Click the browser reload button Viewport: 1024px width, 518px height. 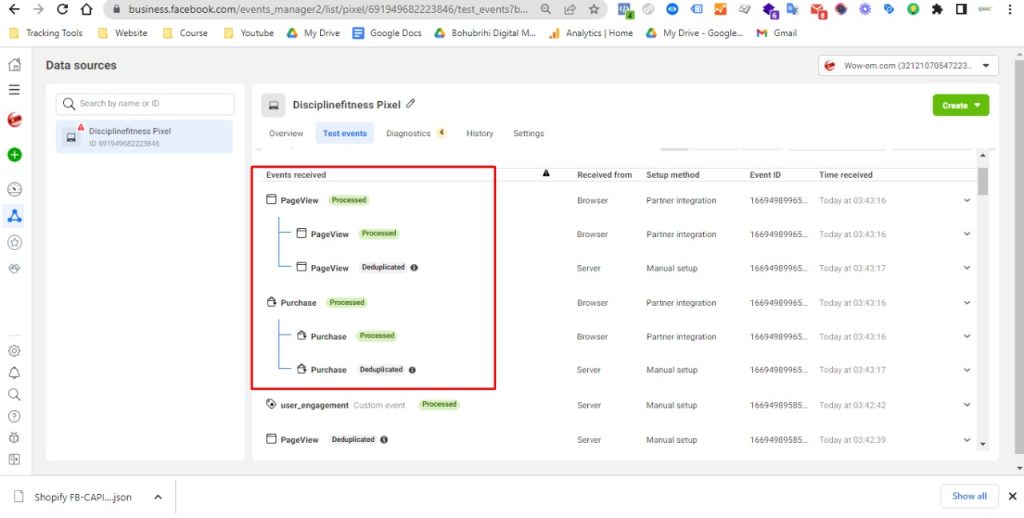(x=62, y=9)
